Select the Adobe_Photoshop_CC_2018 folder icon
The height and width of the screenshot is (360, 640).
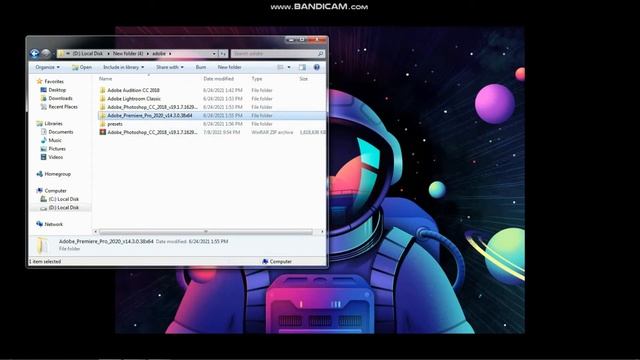click(102, 107)
